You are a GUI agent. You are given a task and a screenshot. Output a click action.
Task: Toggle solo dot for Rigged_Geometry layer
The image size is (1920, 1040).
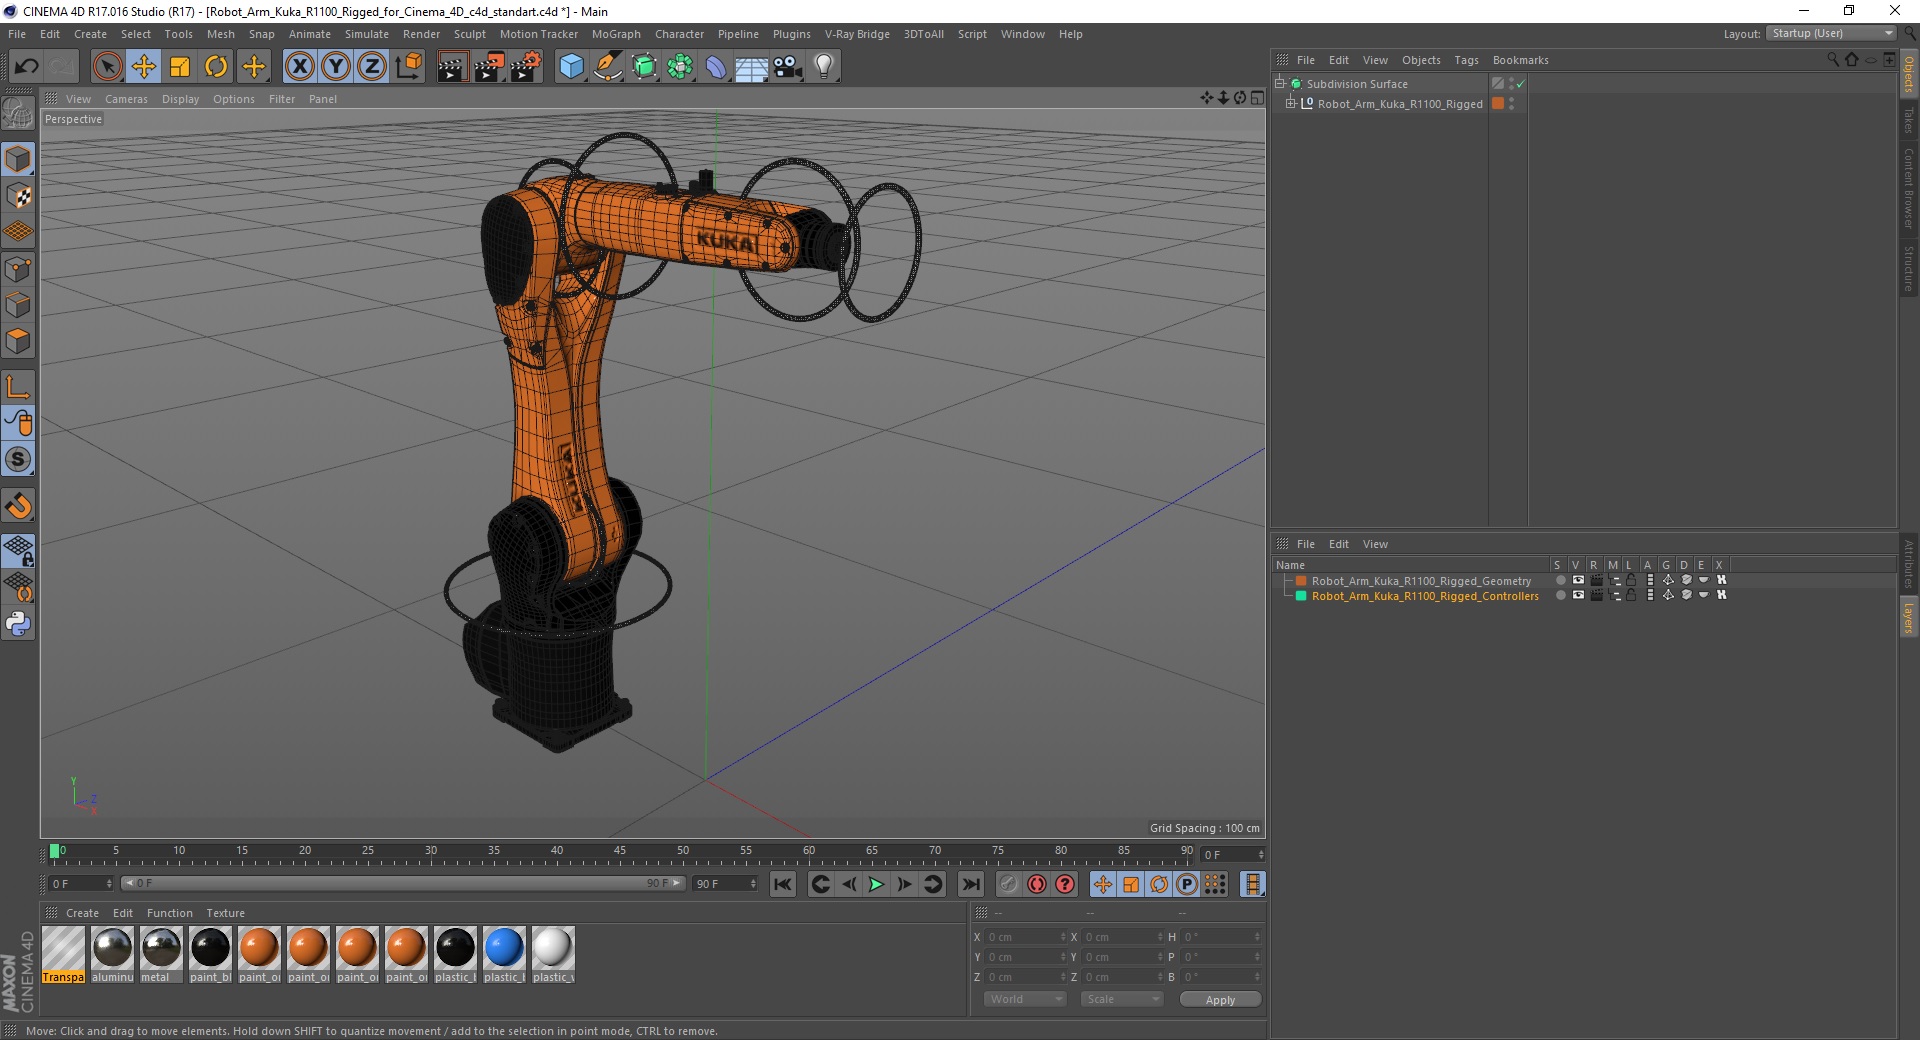[1560, 580]
